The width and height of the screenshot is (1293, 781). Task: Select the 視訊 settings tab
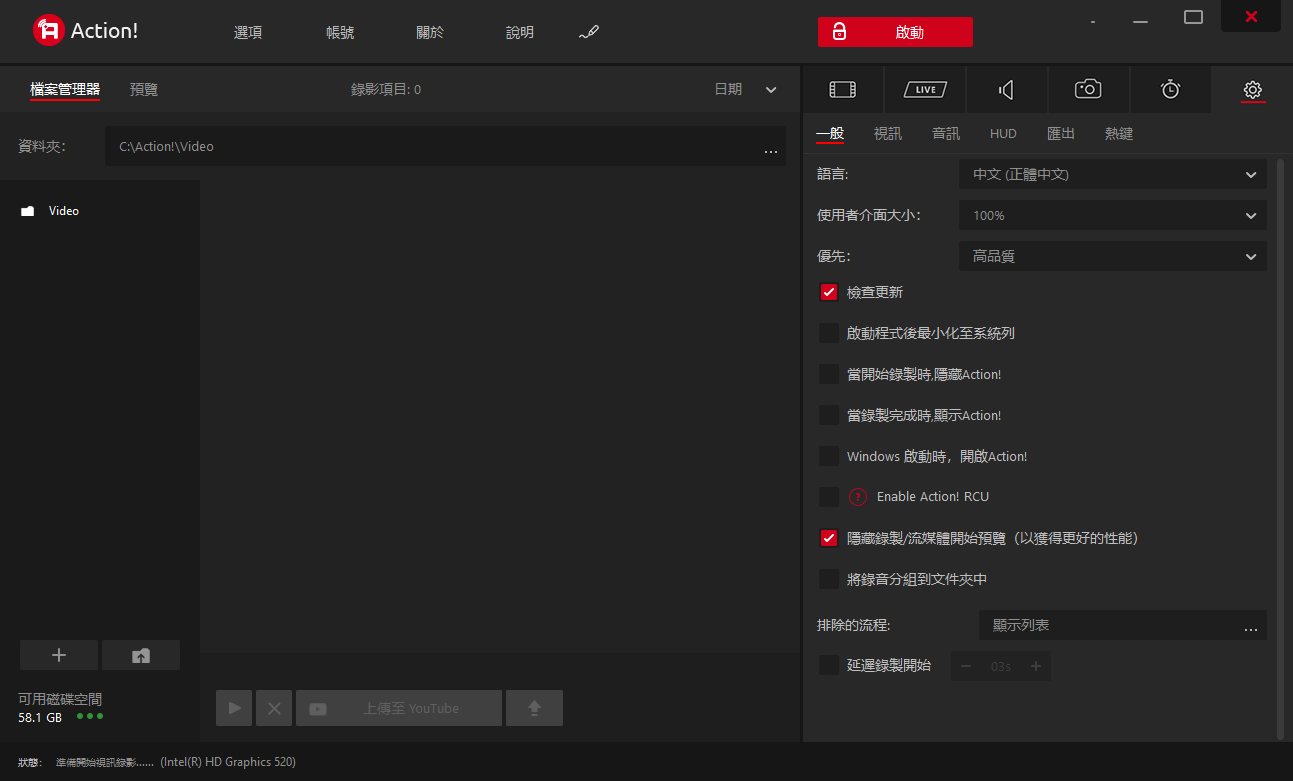pyautogui.click(x=887, y=133)
